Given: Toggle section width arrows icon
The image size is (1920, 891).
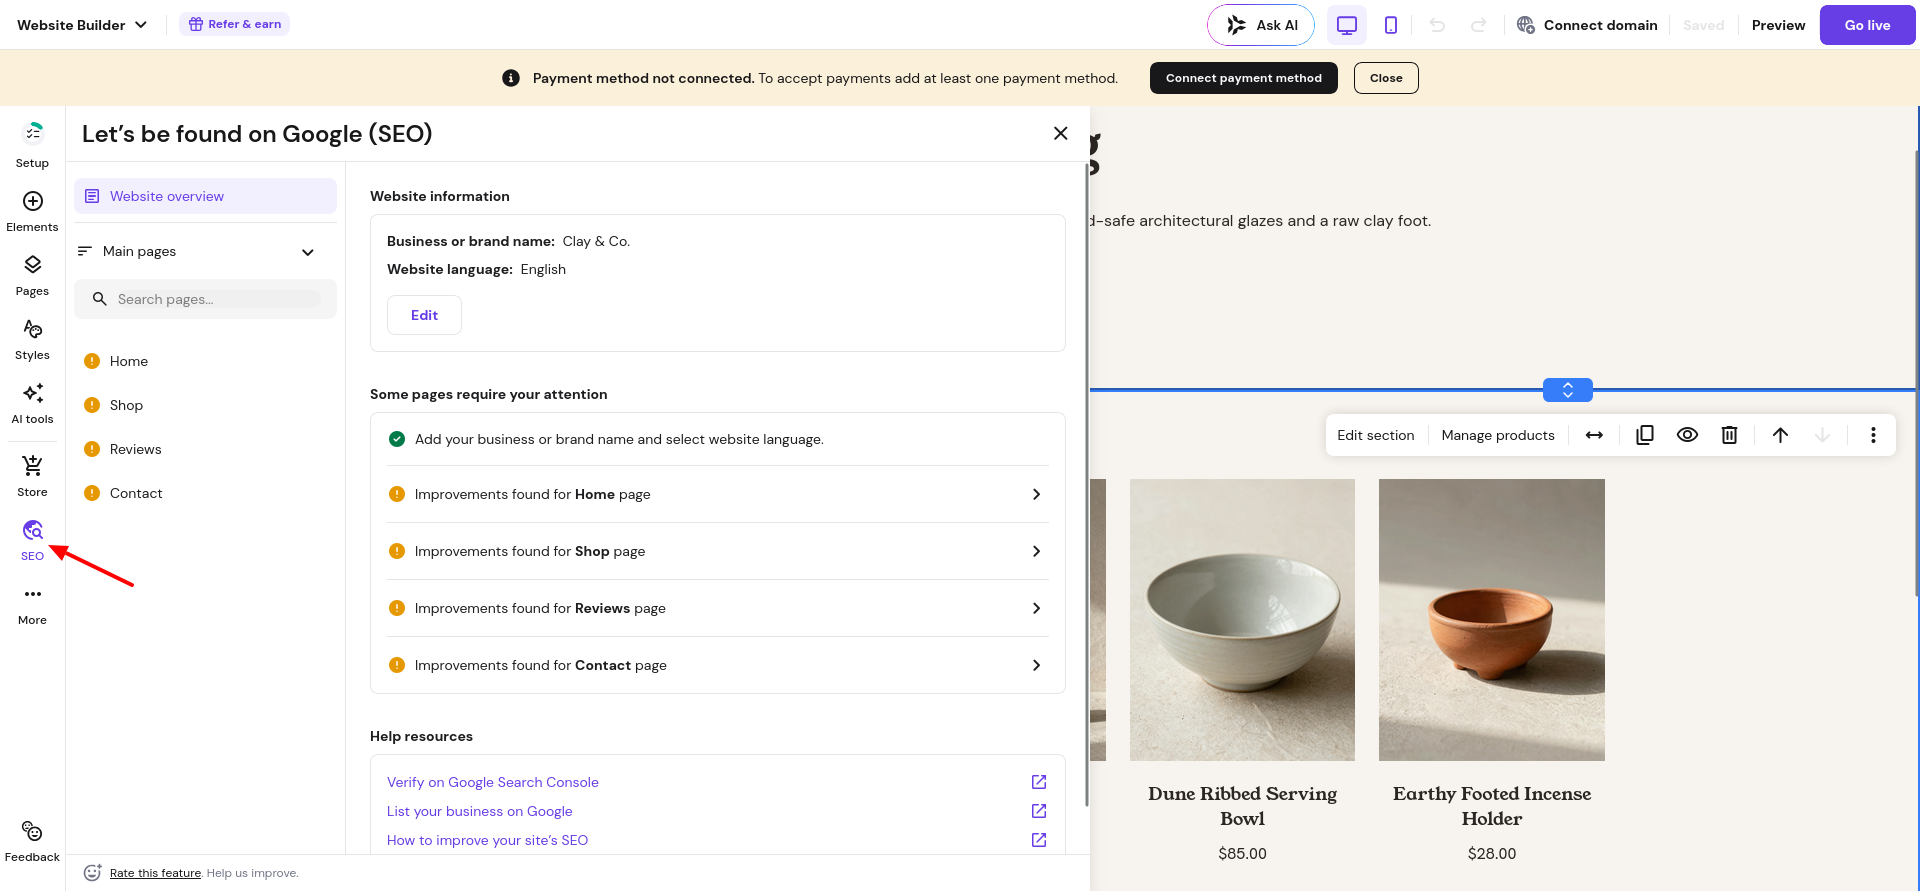Looking at the screenshot, I should point(1595,435).
